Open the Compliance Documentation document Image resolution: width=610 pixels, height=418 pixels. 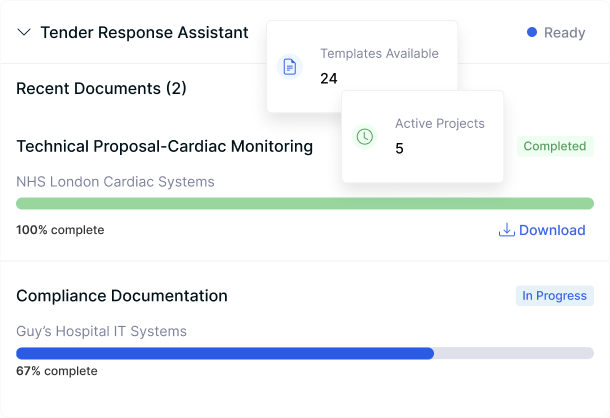(122, 296)
